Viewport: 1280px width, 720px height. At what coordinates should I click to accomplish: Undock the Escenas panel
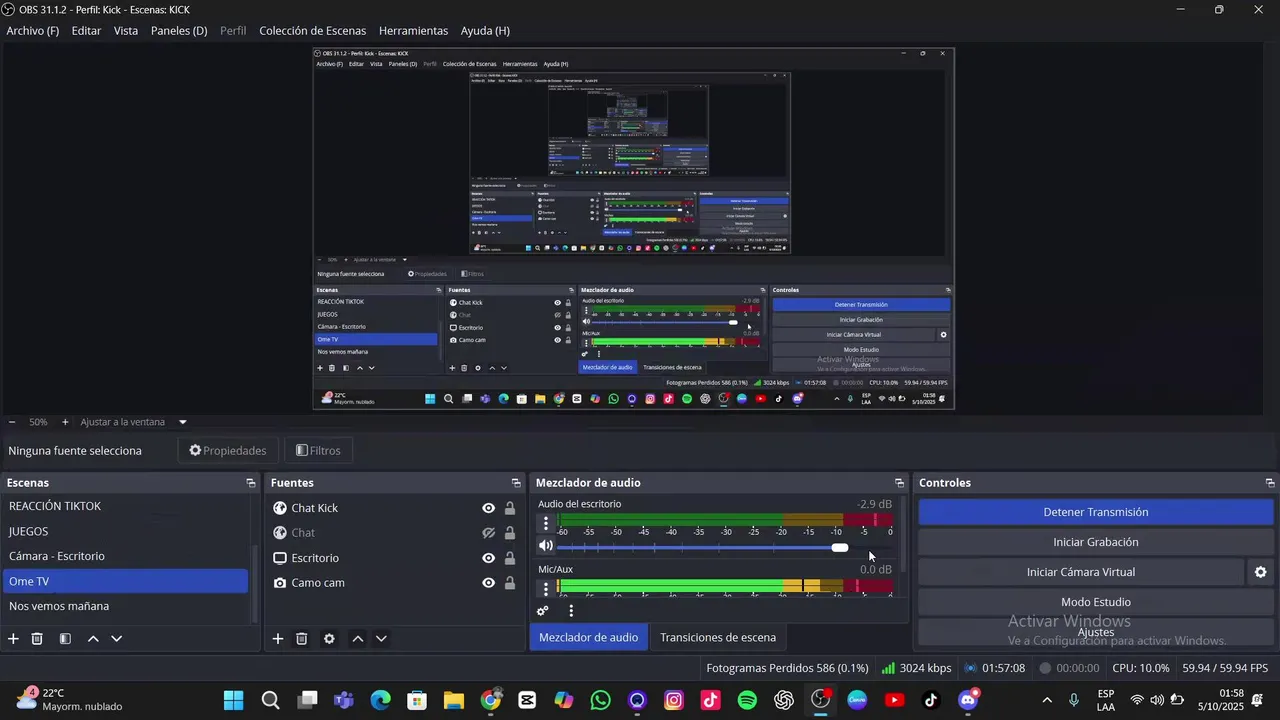[x=250, y=483]
